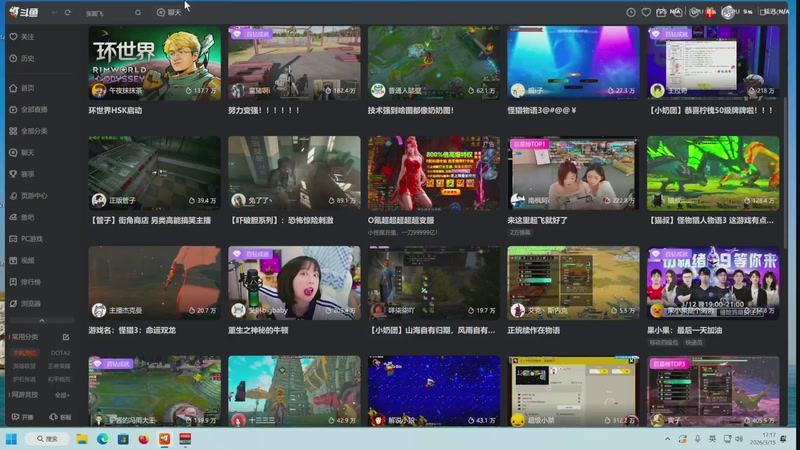The image size is (800, 450).
Task: Open 排行榜 (Rankings) in the sidebar
Action: tap(25, 282)
